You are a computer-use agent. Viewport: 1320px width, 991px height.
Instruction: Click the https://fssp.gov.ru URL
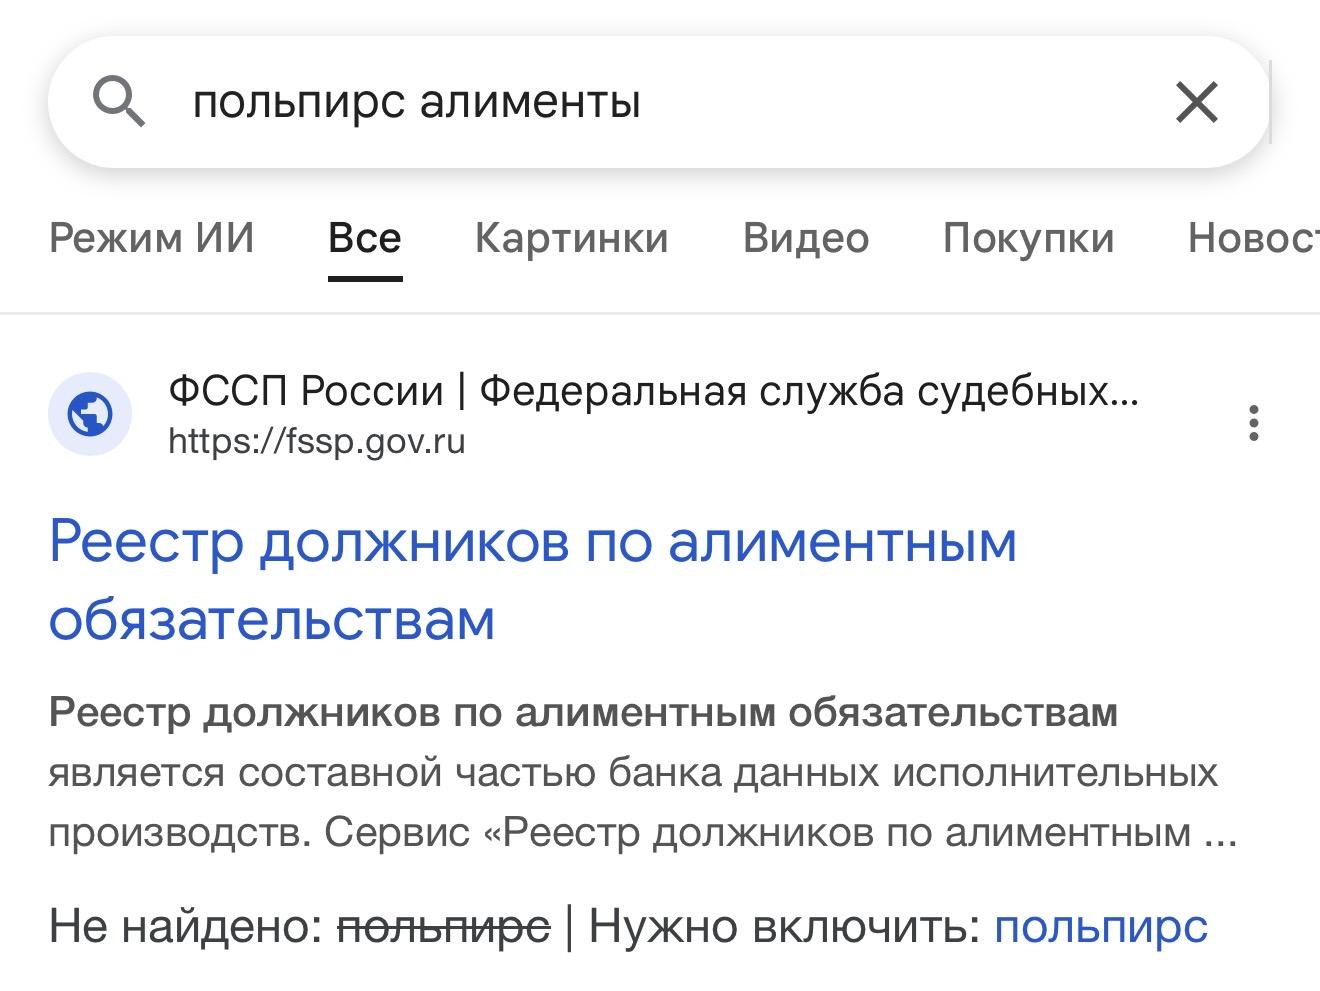click(x=317, y=441)
